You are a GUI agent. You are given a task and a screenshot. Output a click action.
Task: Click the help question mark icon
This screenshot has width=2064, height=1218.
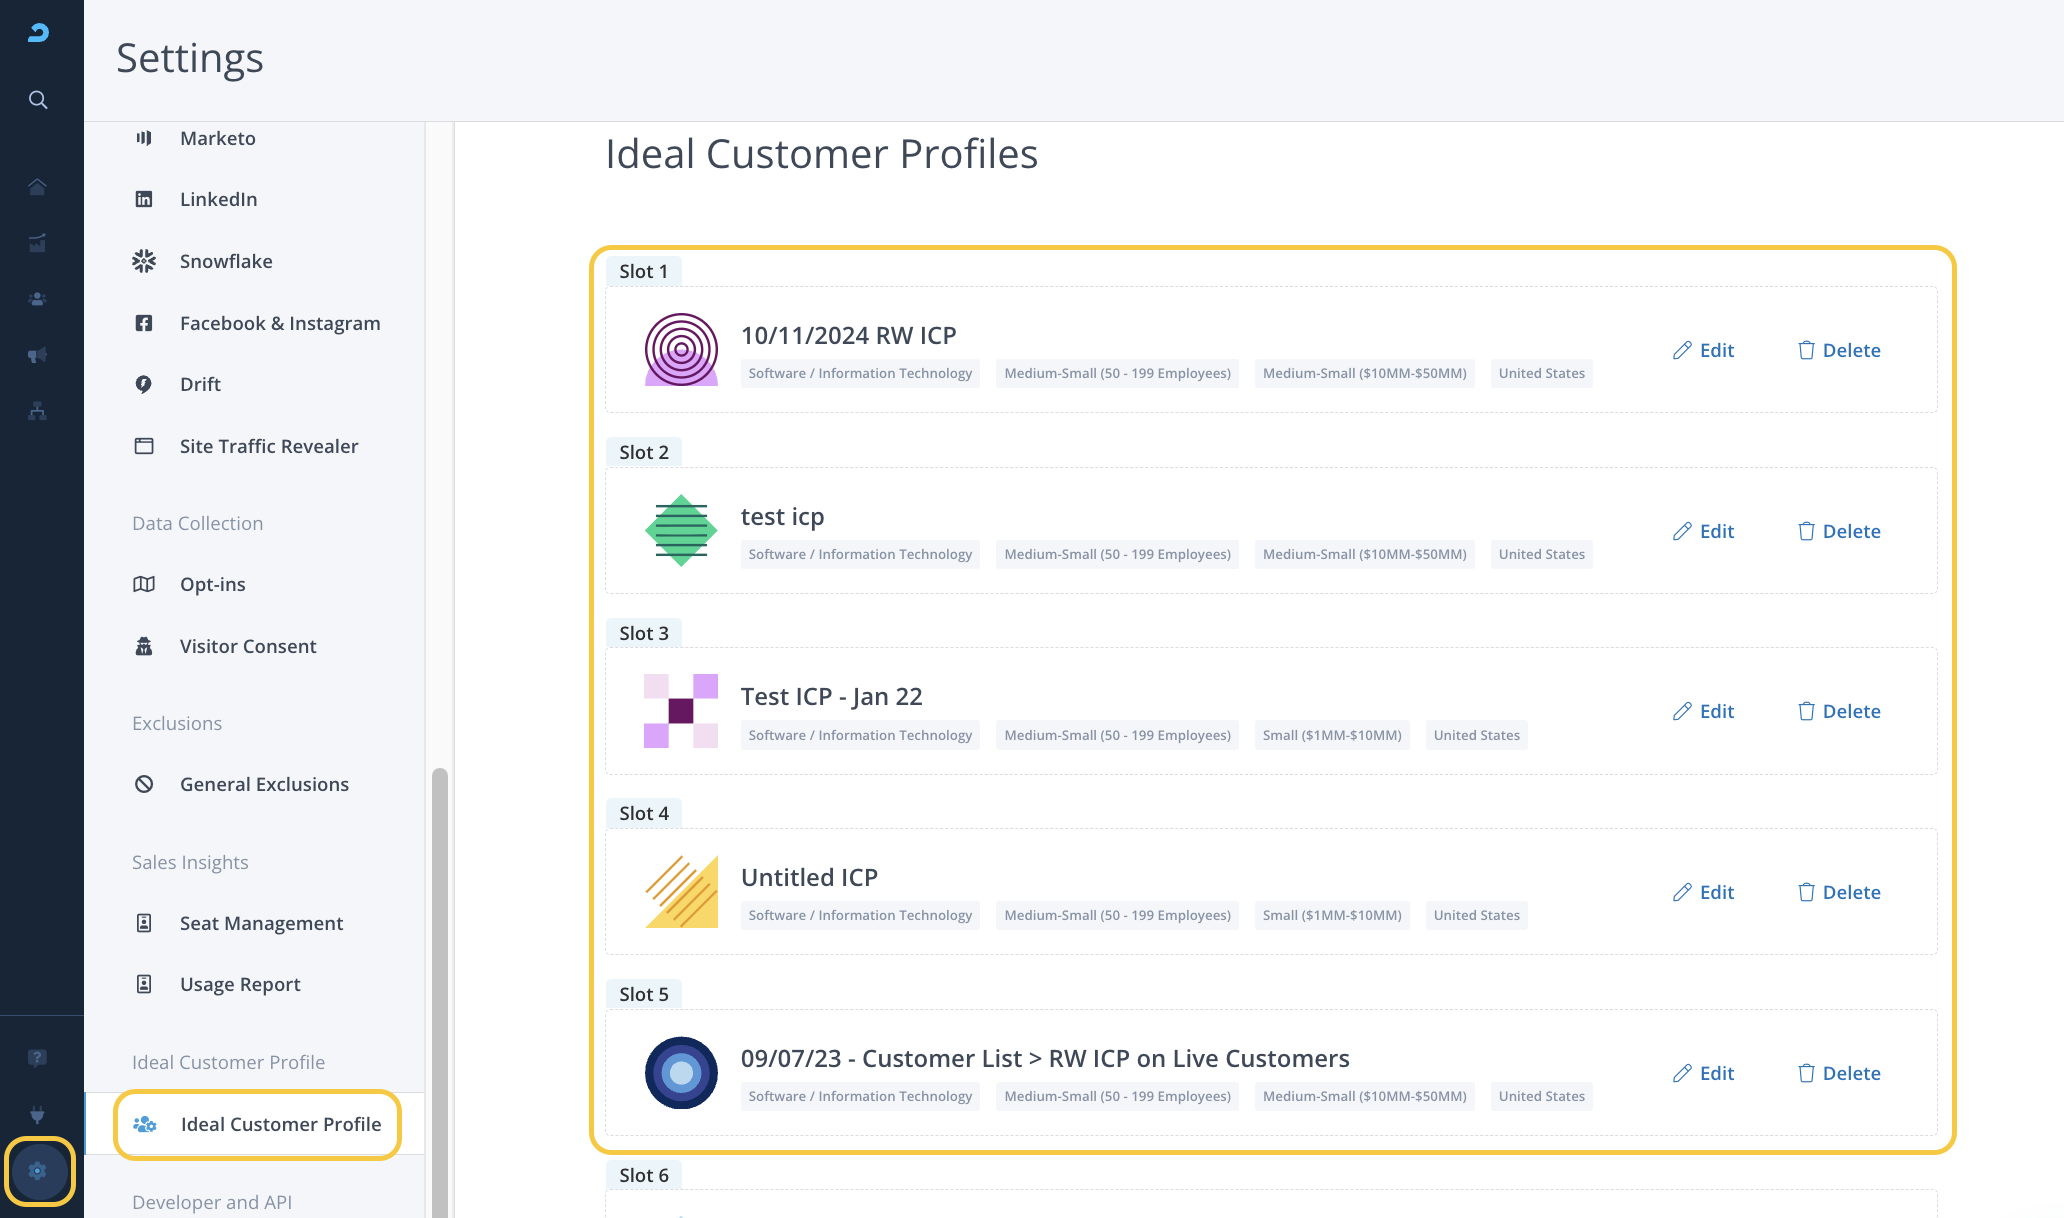click(x=38, y=1058)
